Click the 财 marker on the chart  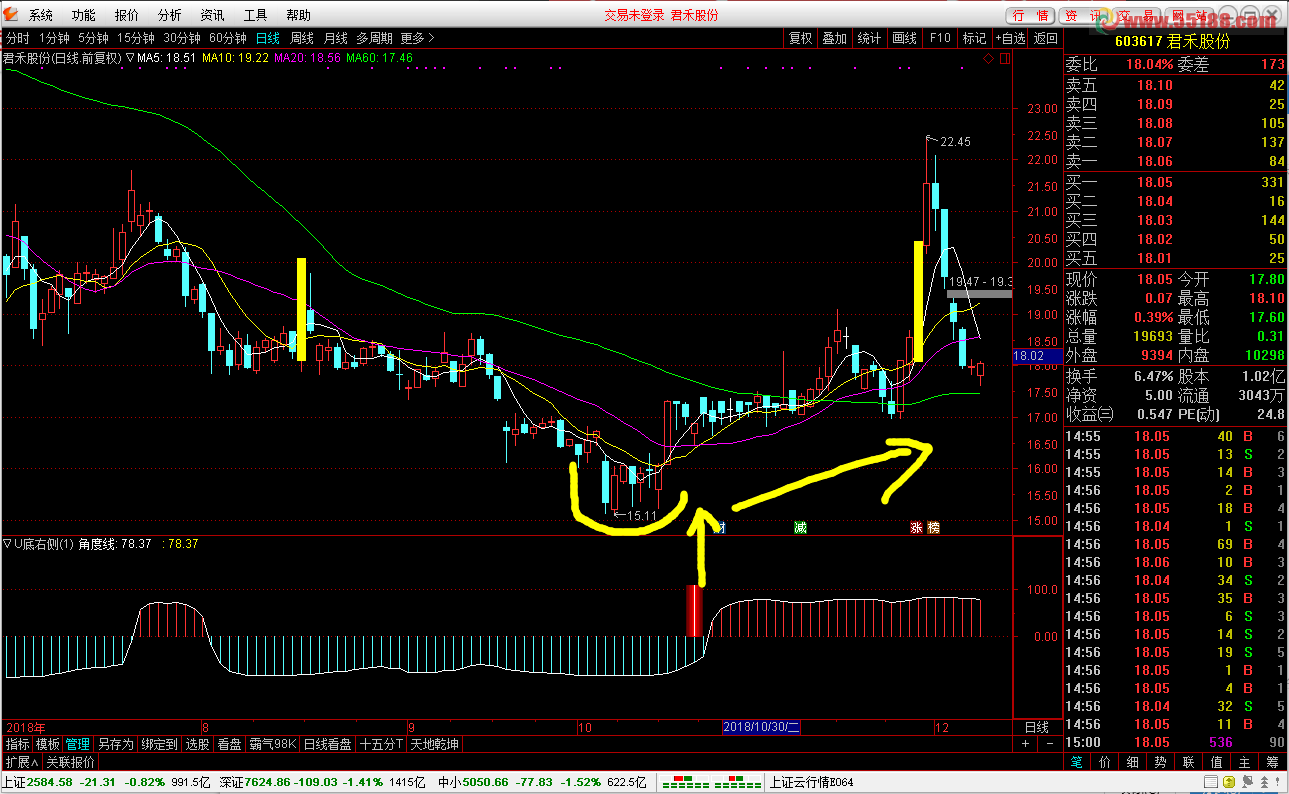(x=719, y=527)
